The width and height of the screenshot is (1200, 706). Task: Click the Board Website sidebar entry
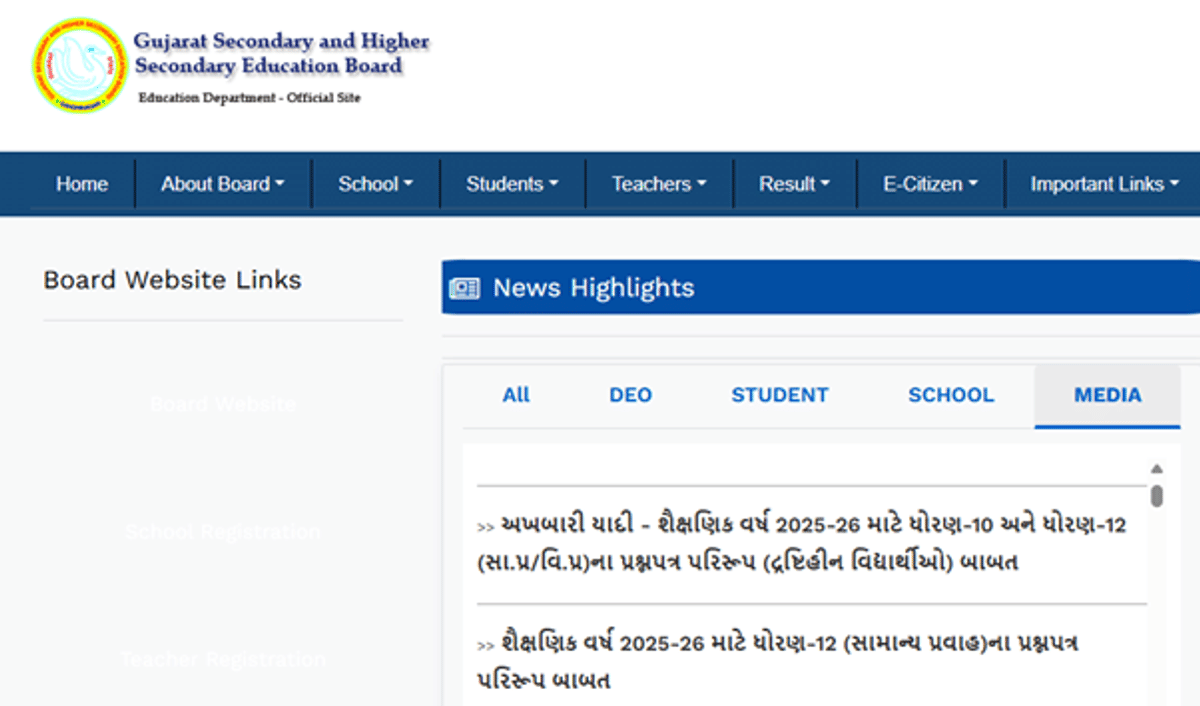222,403
